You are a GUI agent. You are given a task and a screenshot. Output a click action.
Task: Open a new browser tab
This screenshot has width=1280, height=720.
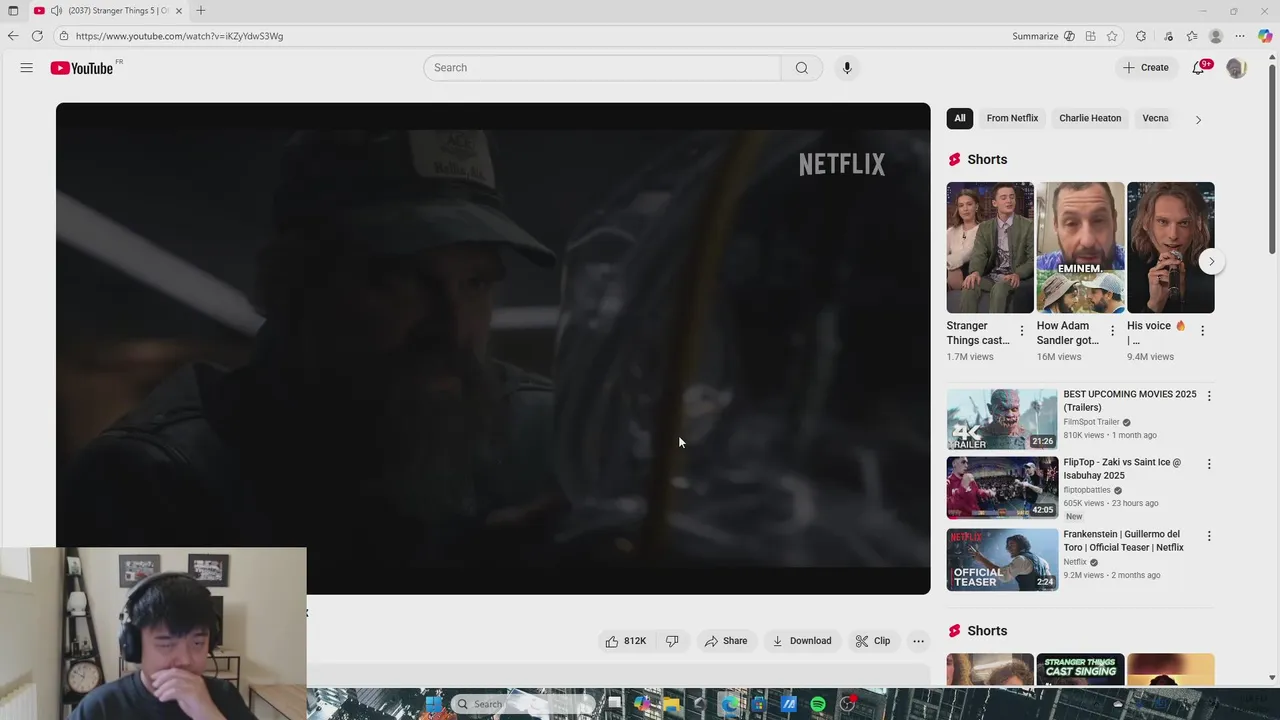pos(201,11)
